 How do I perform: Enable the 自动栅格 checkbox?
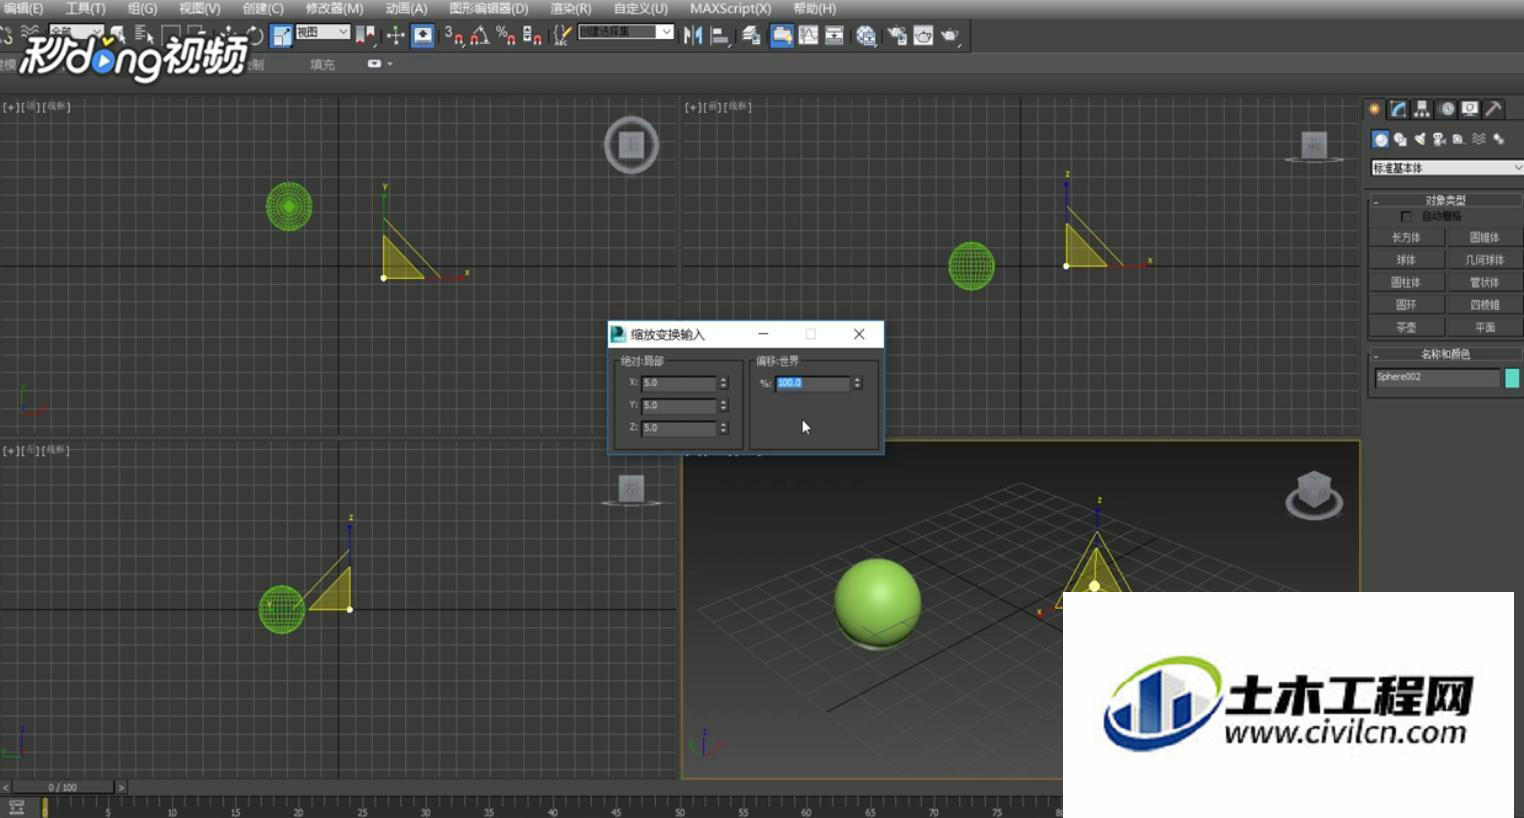coord(1406,216)
